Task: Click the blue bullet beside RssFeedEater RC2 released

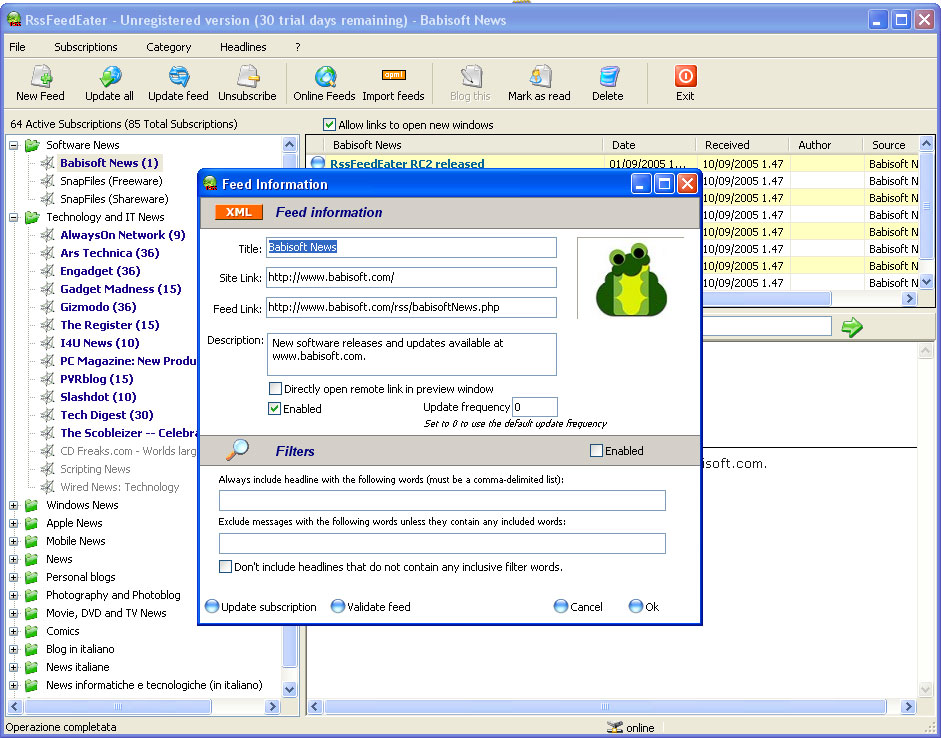Action: [x=318, y=163]
